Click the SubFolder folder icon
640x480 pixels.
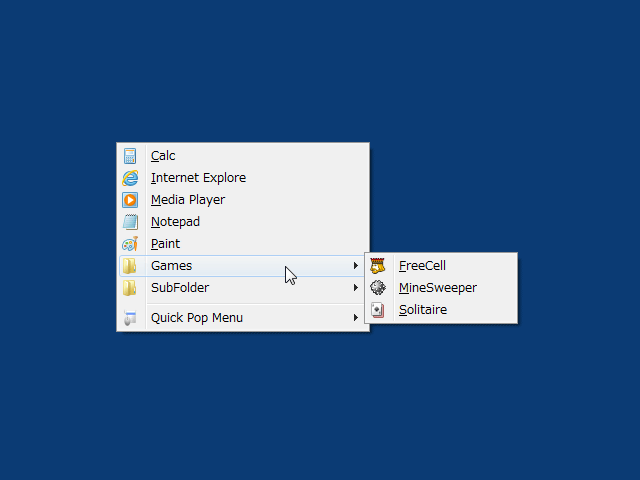click(x=130, y=288)
